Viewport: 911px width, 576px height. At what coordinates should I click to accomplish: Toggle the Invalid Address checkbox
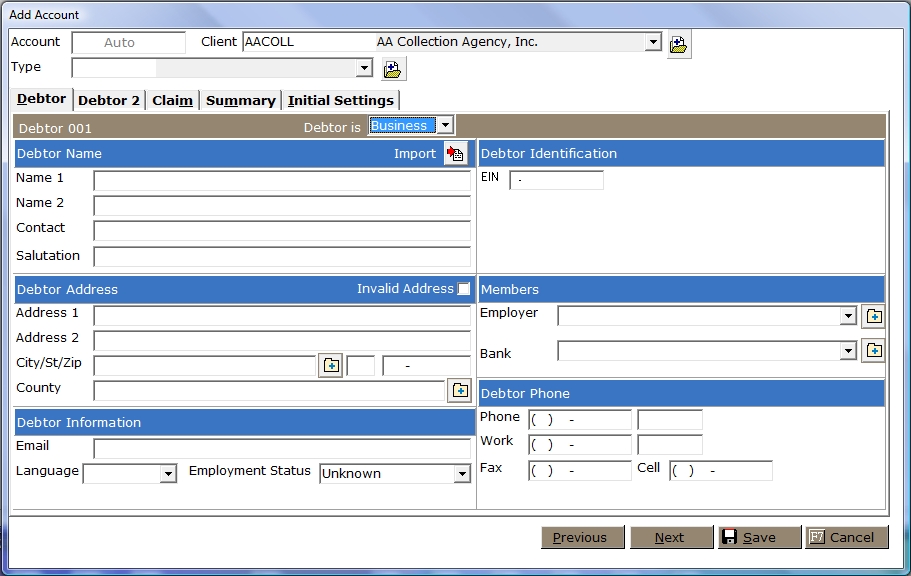coord(463,289)
